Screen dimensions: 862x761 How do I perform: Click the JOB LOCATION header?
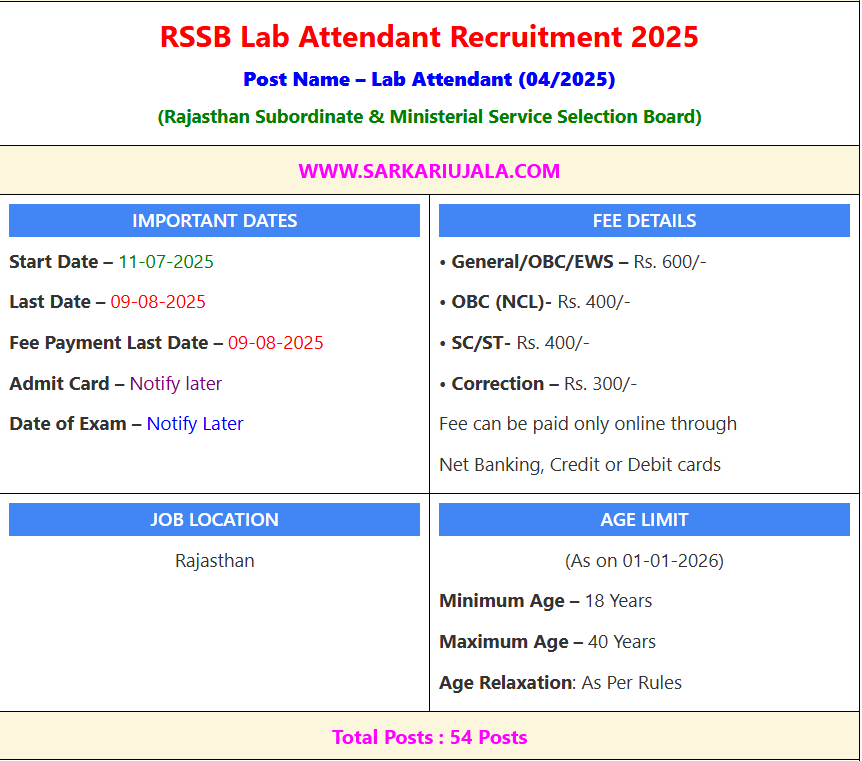click(214, 520)
